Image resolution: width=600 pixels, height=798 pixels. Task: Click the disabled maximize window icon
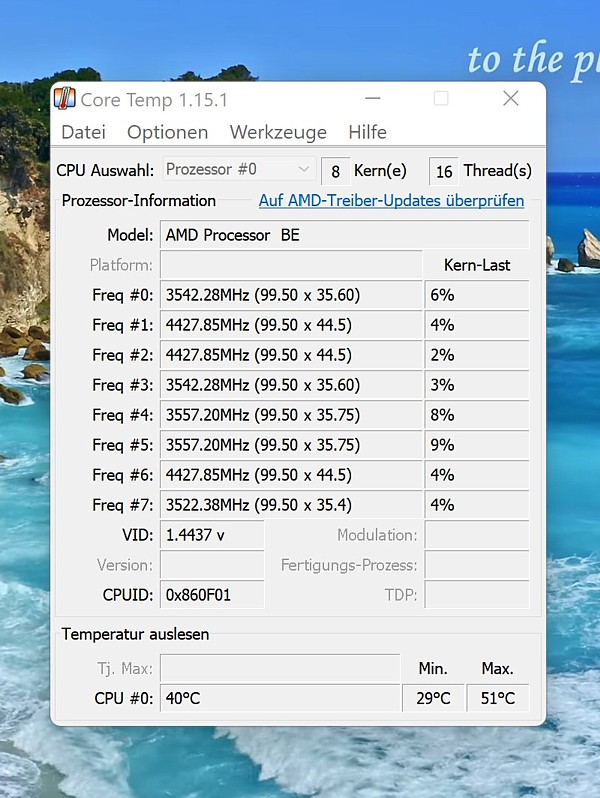coord(441,98)
